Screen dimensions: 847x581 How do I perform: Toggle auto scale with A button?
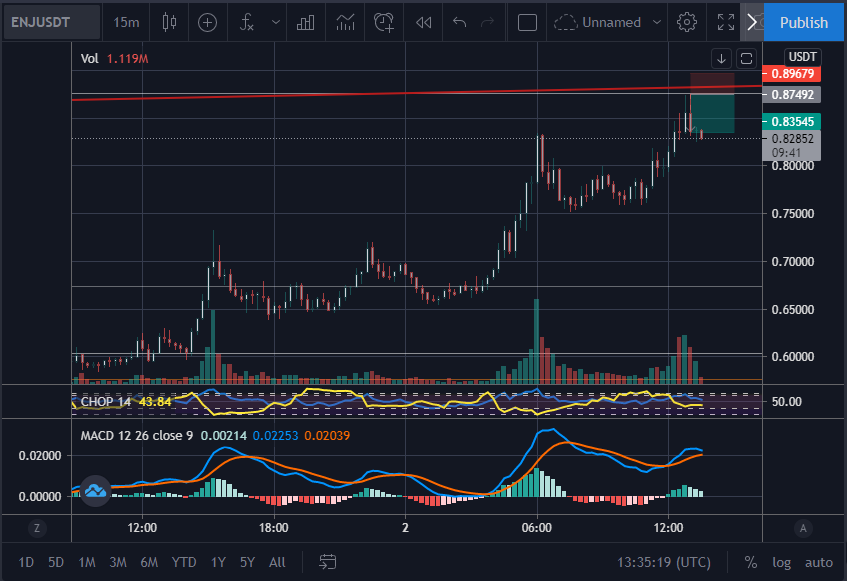click(x=803, y=528)
